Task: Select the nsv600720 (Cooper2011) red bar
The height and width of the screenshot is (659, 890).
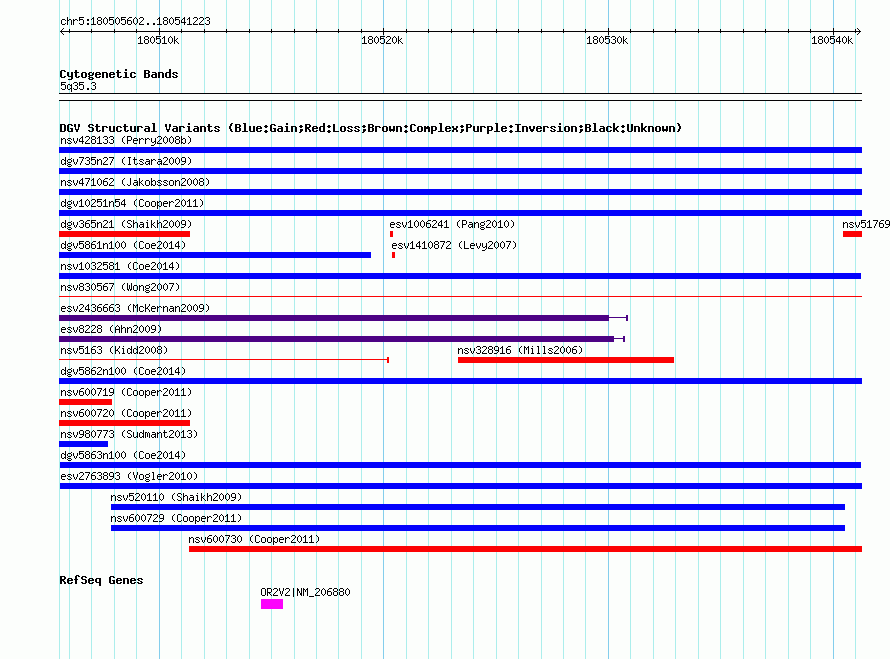Action: [124, 423]
